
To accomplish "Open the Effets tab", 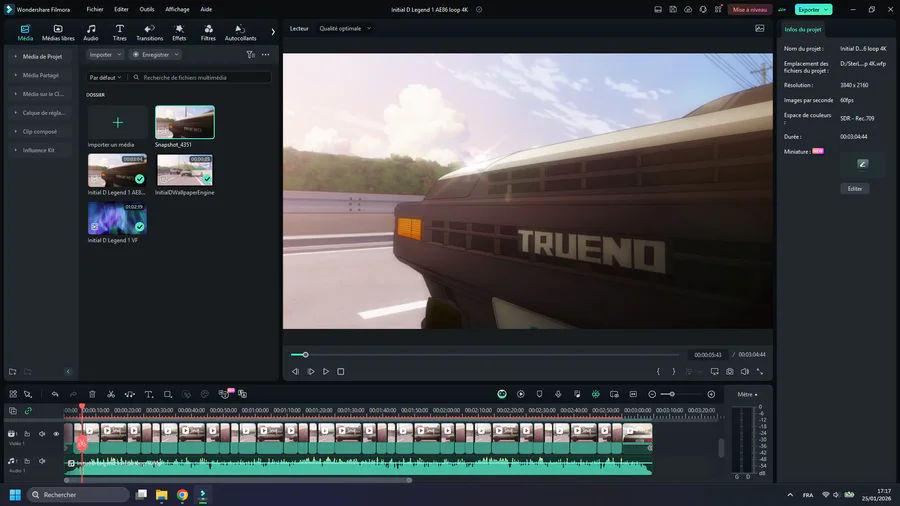I will click(179, 32).
